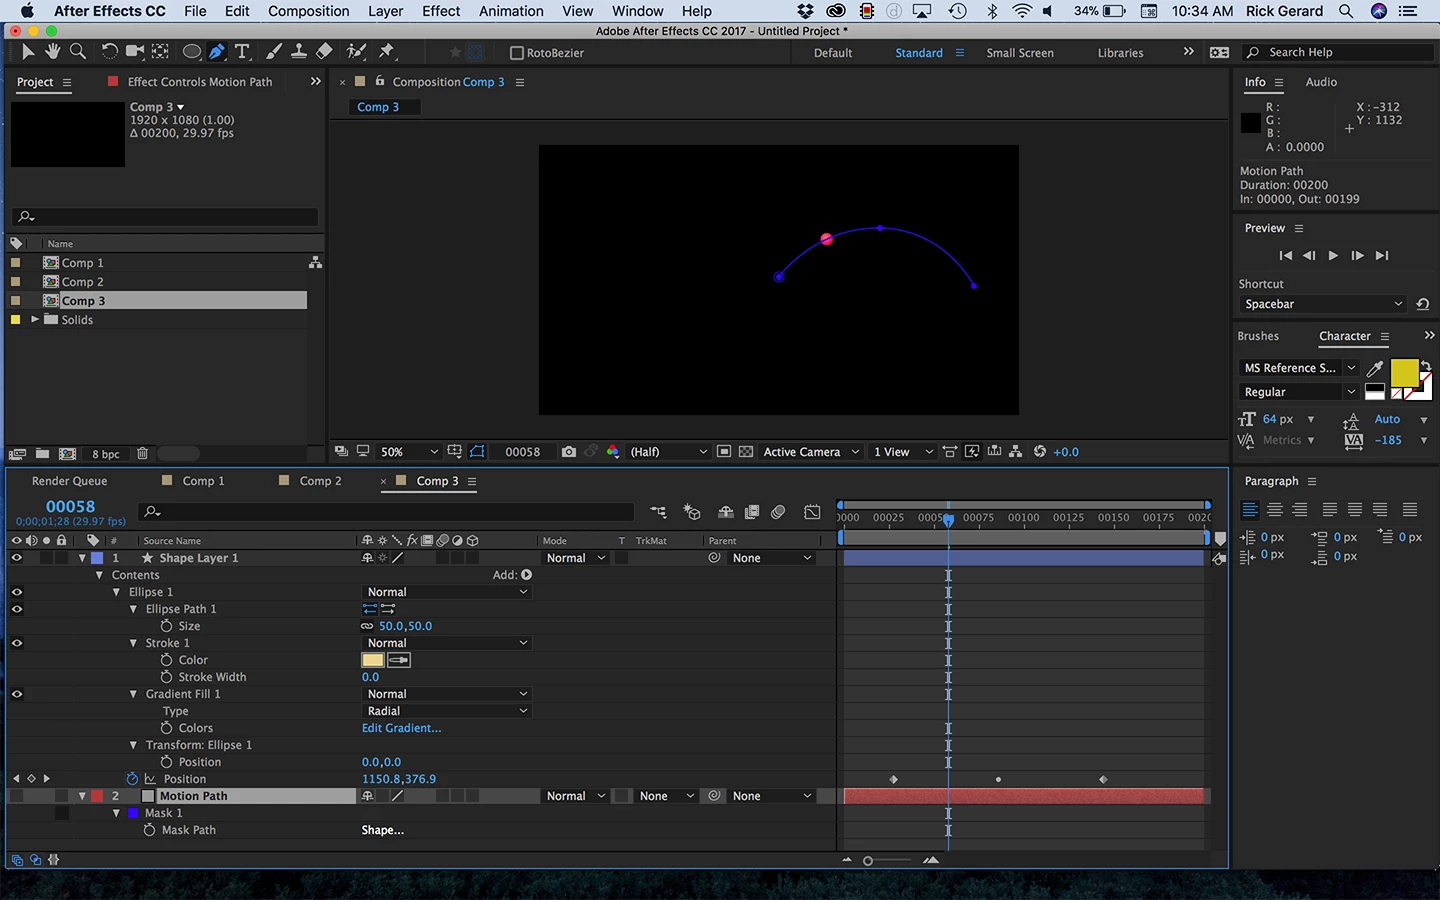Screen dimensions: 1440x900
Task: Open the 1 View layout dropdown
Action: tap(903, 452)
